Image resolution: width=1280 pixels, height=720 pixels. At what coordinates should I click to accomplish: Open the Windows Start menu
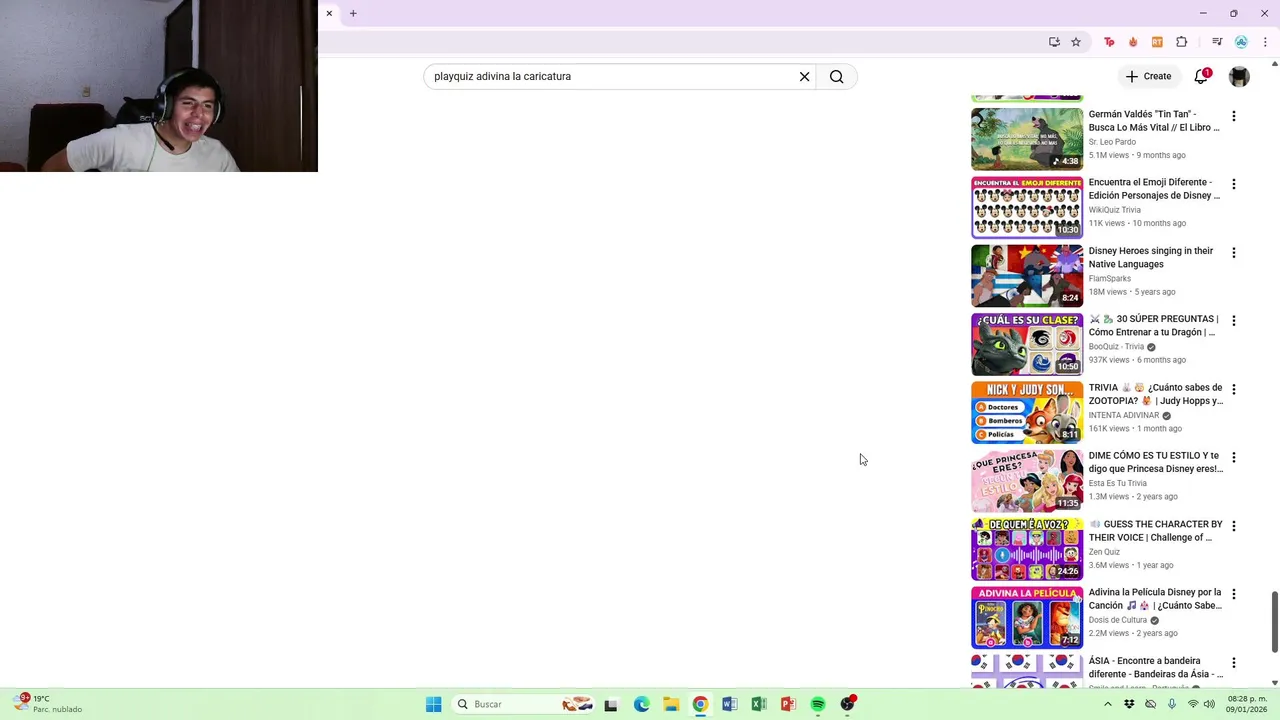click(433, 704)
